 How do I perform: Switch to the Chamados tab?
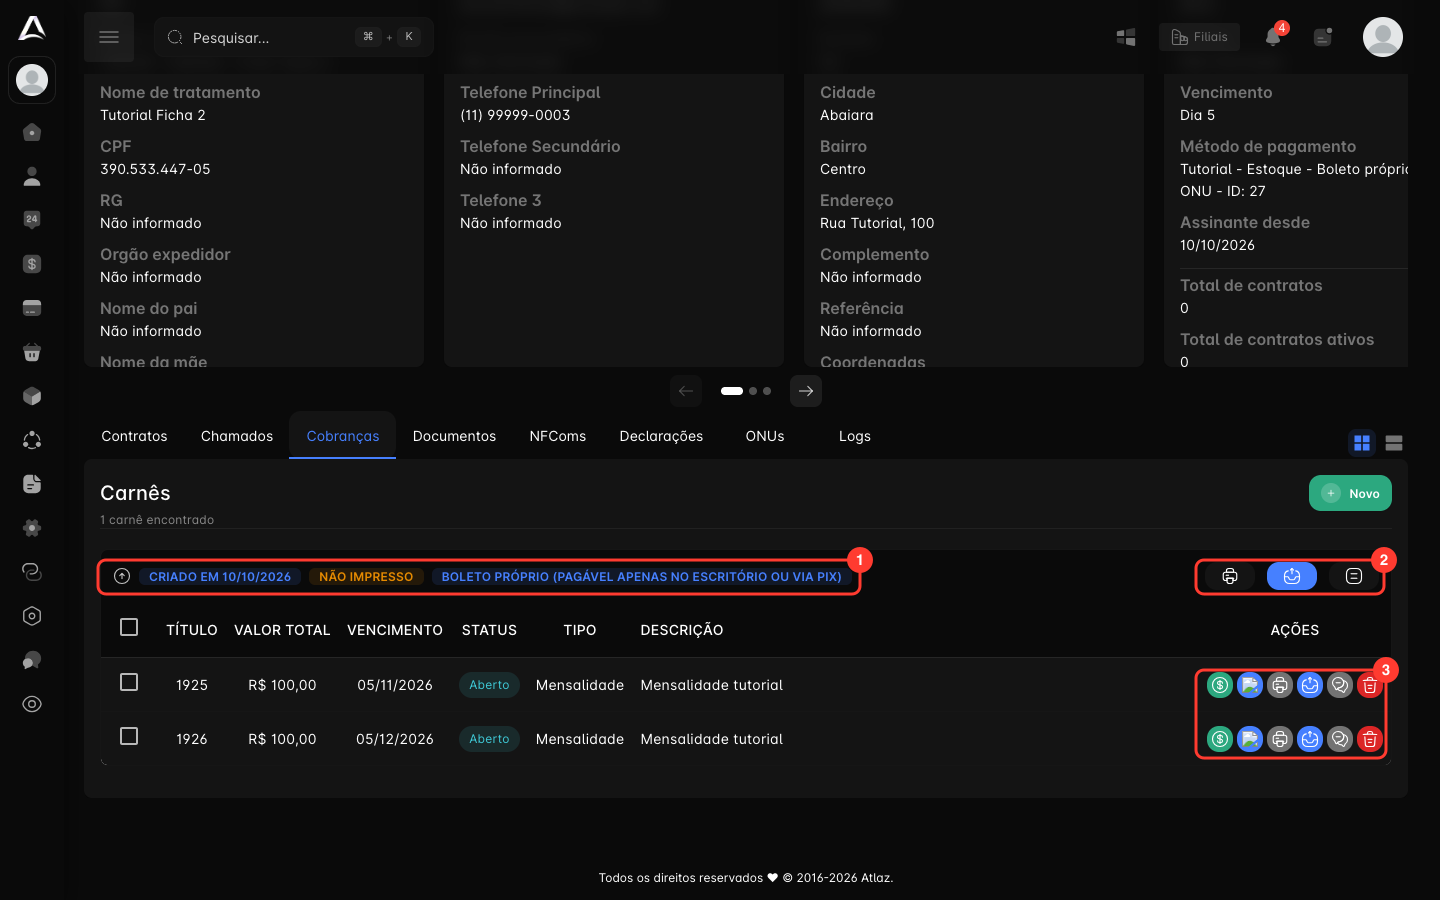pyautogui.click(x=237, y=436)
